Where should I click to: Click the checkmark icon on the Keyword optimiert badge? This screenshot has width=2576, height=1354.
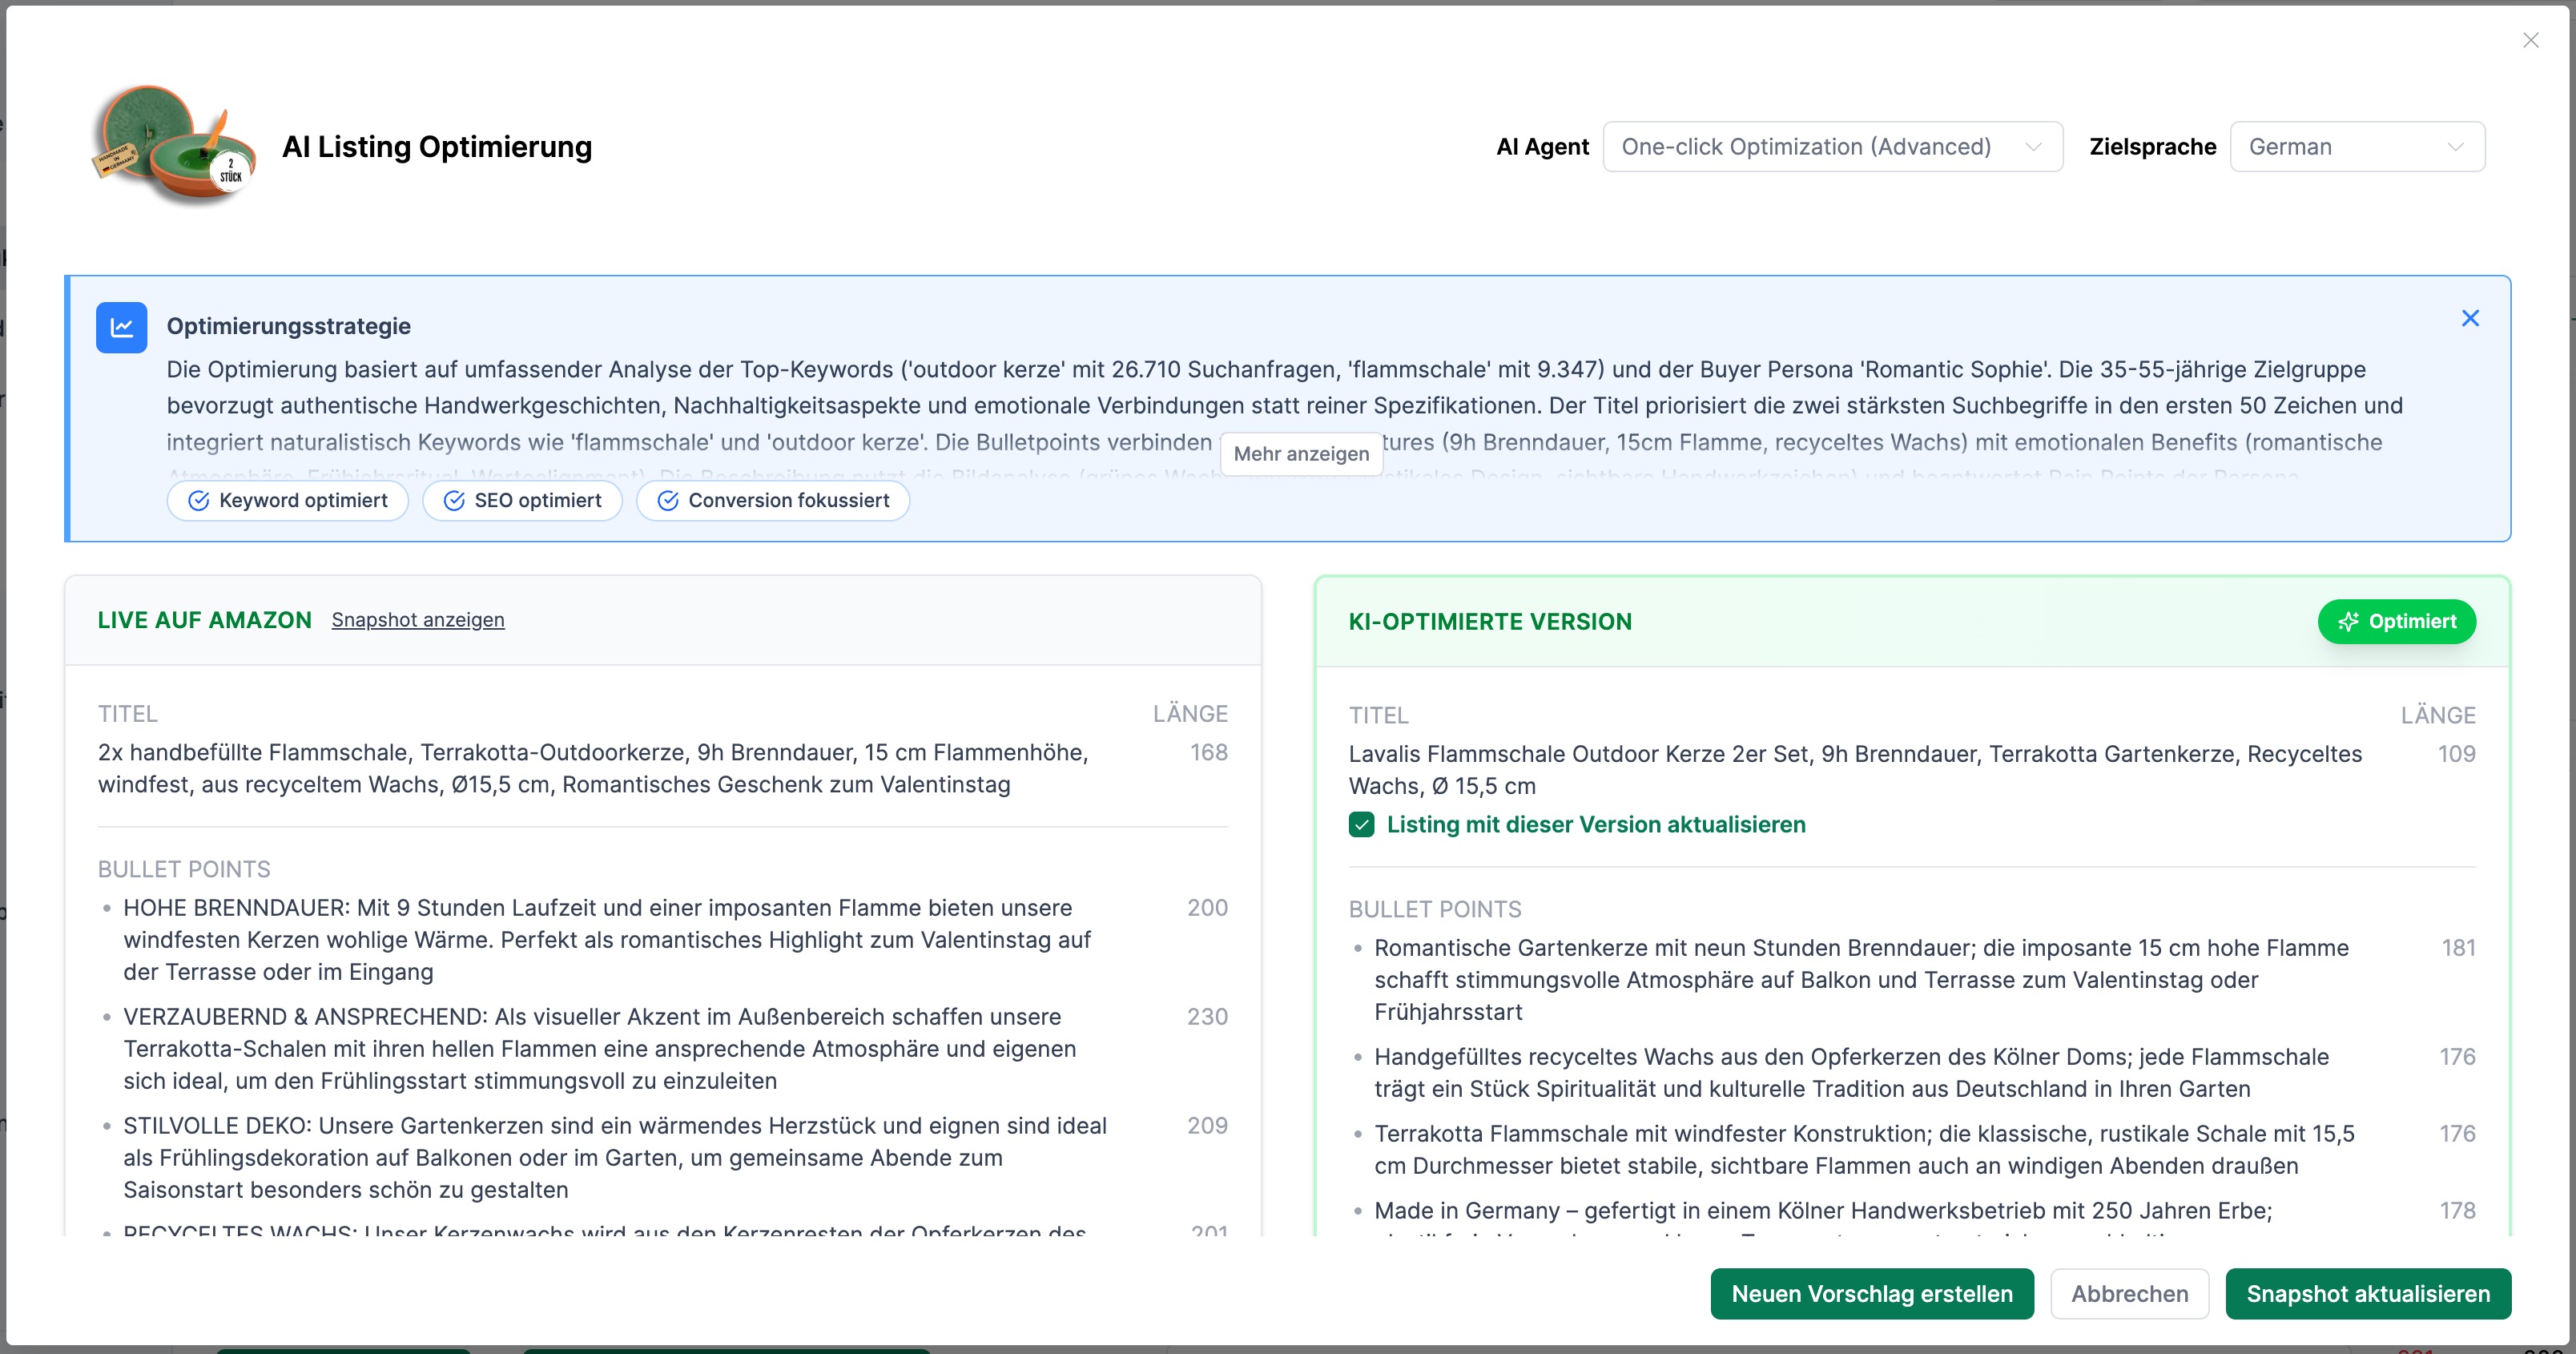(200, 500)
